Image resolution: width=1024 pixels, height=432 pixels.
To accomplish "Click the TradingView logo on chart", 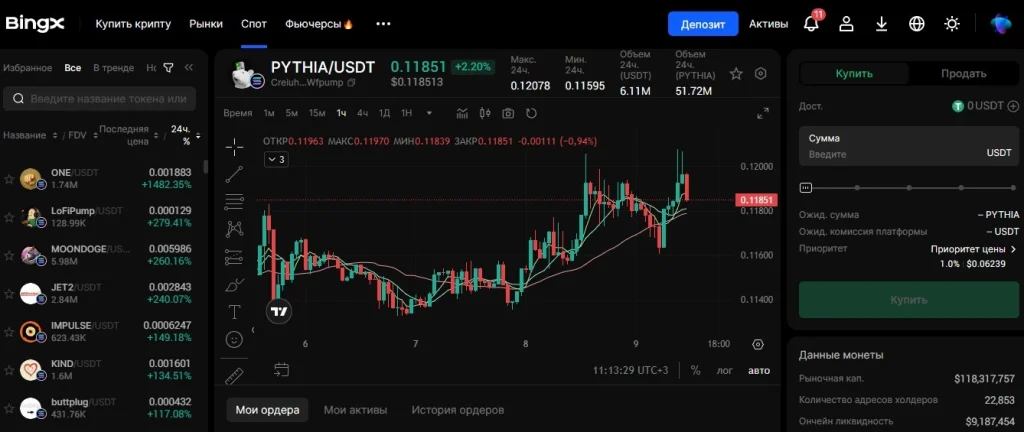I will (x=279, y=311).
